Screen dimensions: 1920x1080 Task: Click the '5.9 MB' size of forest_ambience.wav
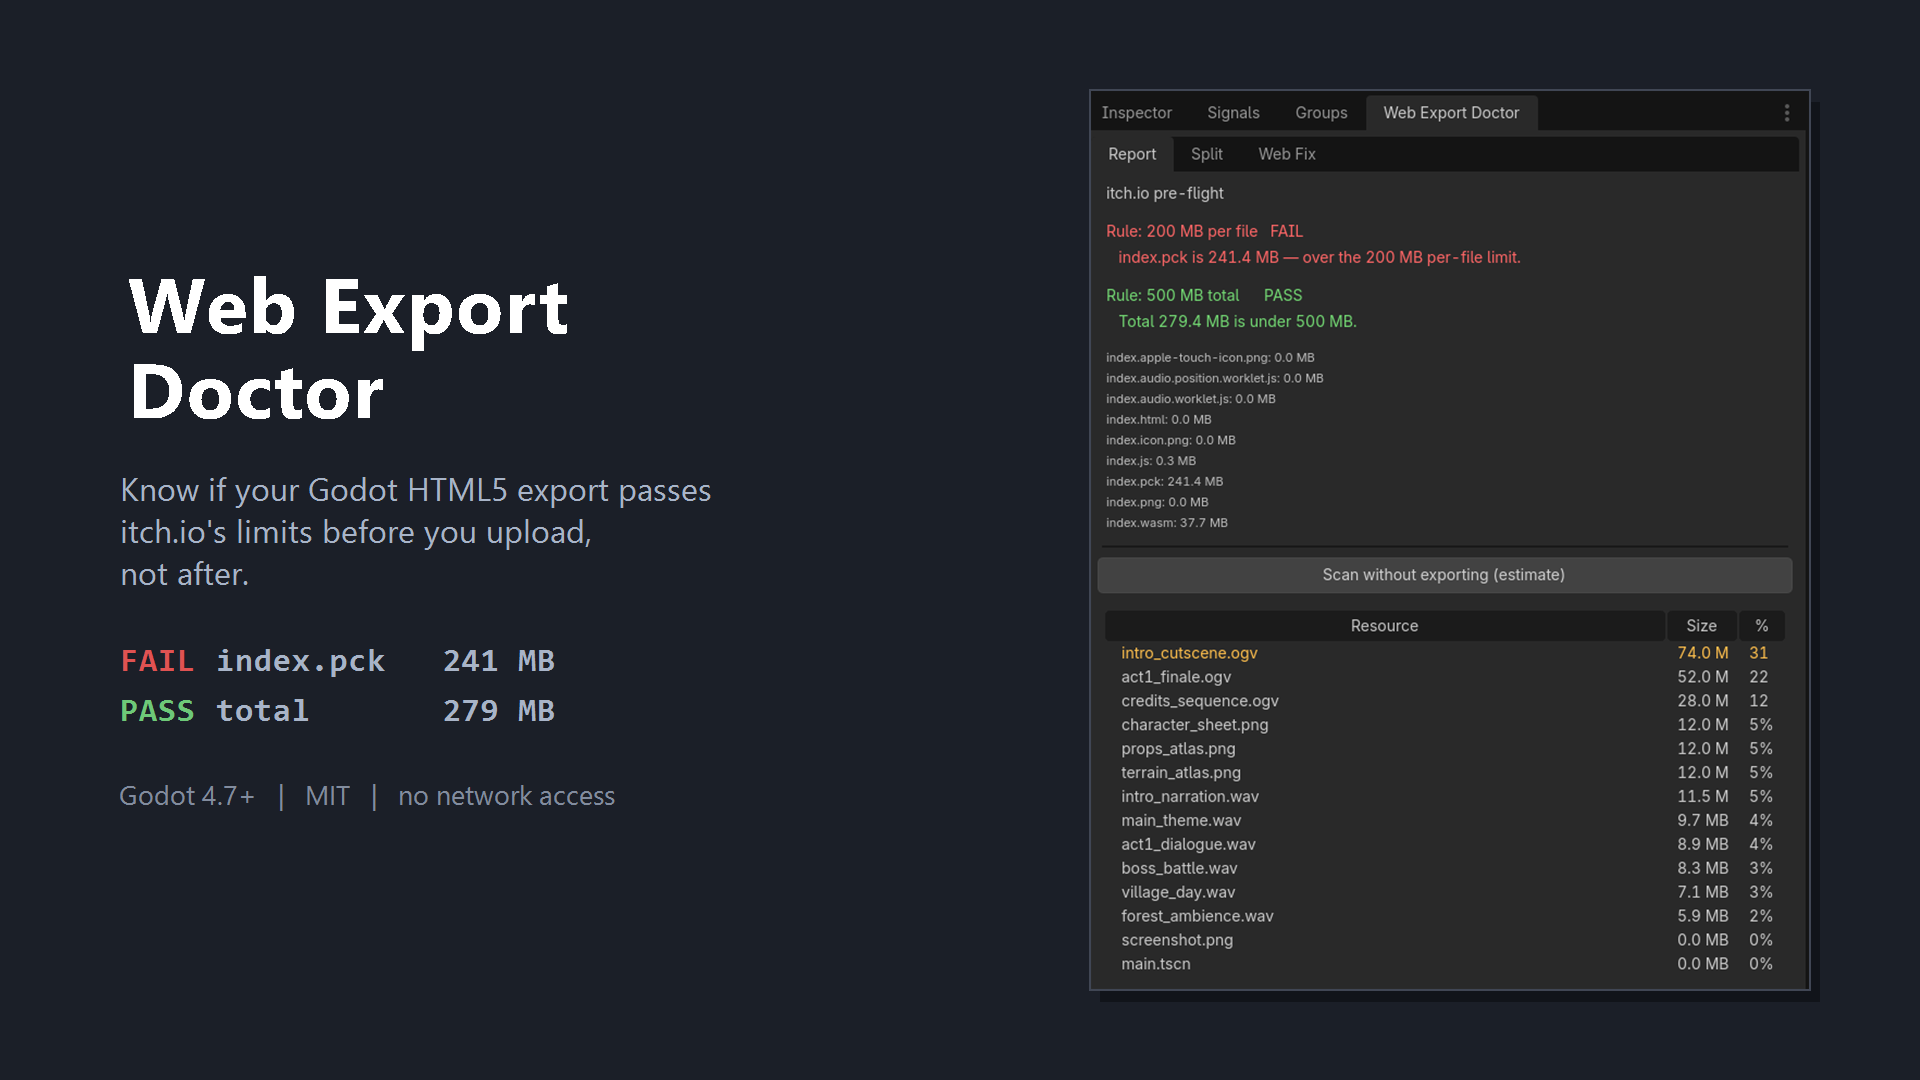[x=1702, y=916]
